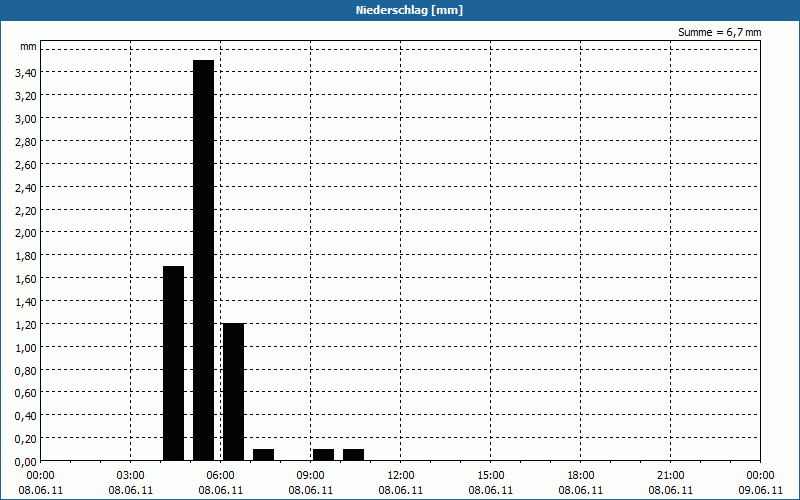Click the 3,20 y-axis label
This screenshot has height=500, width=800.
[x=26, y=96]
